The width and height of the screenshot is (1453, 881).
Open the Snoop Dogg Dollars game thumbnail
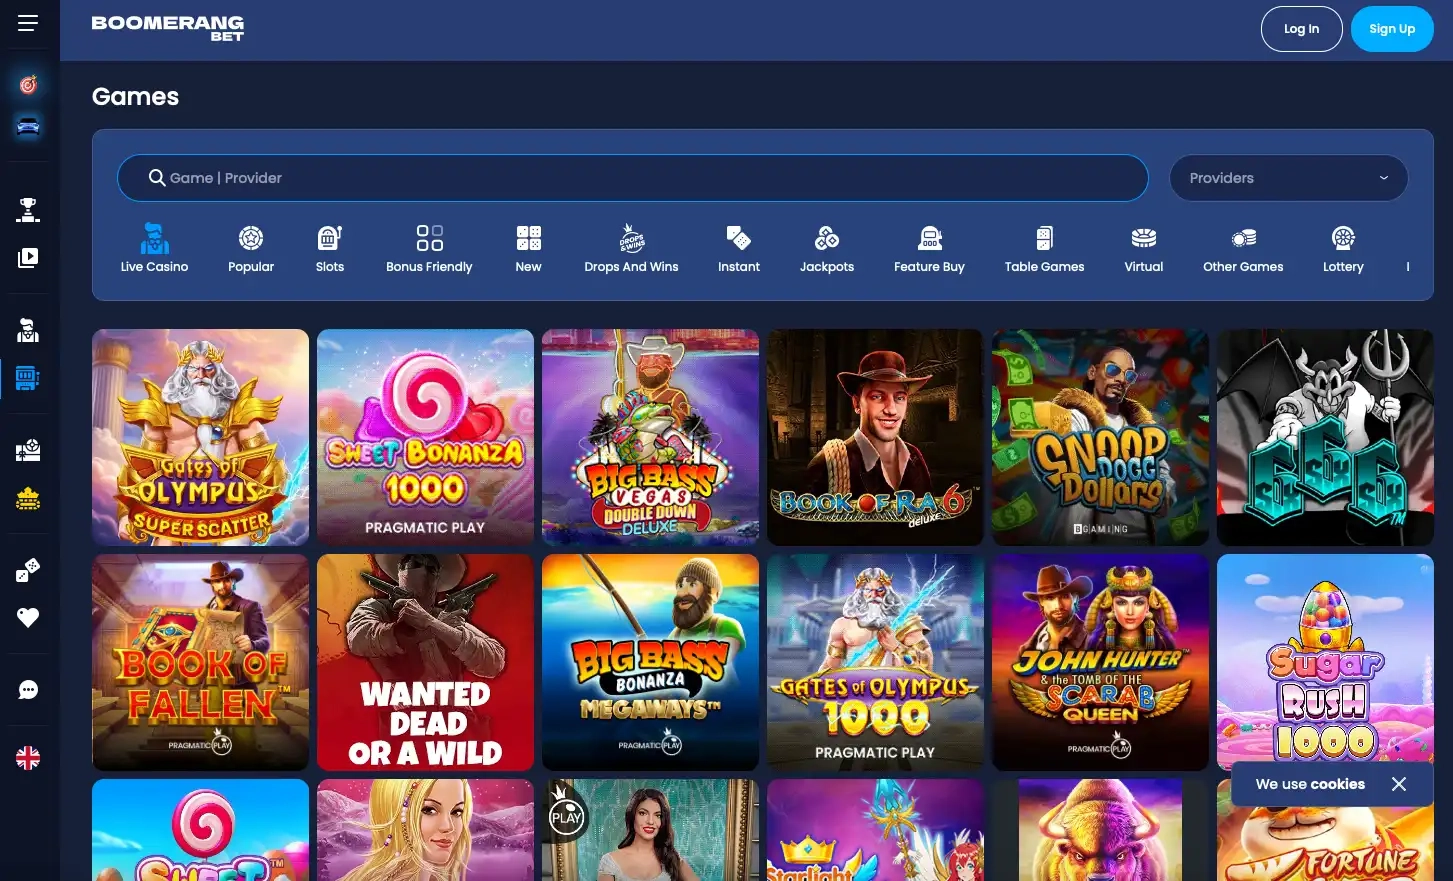(x=1100, y=437)
